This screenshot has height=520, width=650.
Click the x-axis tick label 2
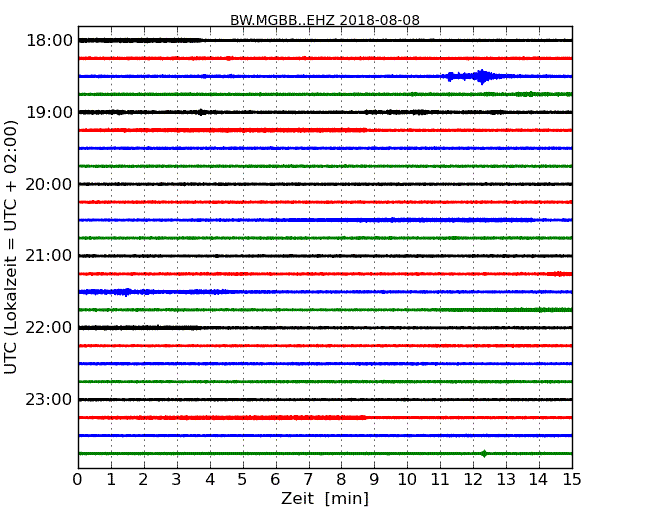[143, 480]
